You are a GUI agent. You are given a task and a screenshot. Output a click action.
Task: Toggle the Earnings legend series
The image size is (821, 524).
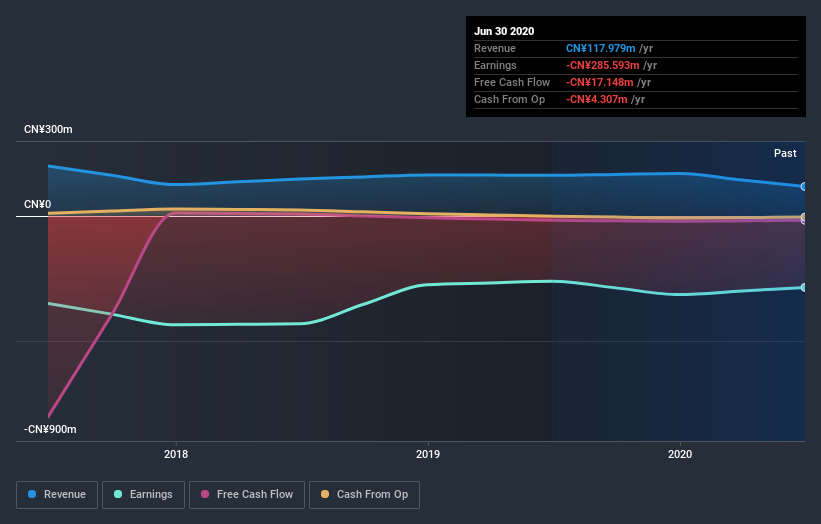pyautogui.click(x=143, y=495)
